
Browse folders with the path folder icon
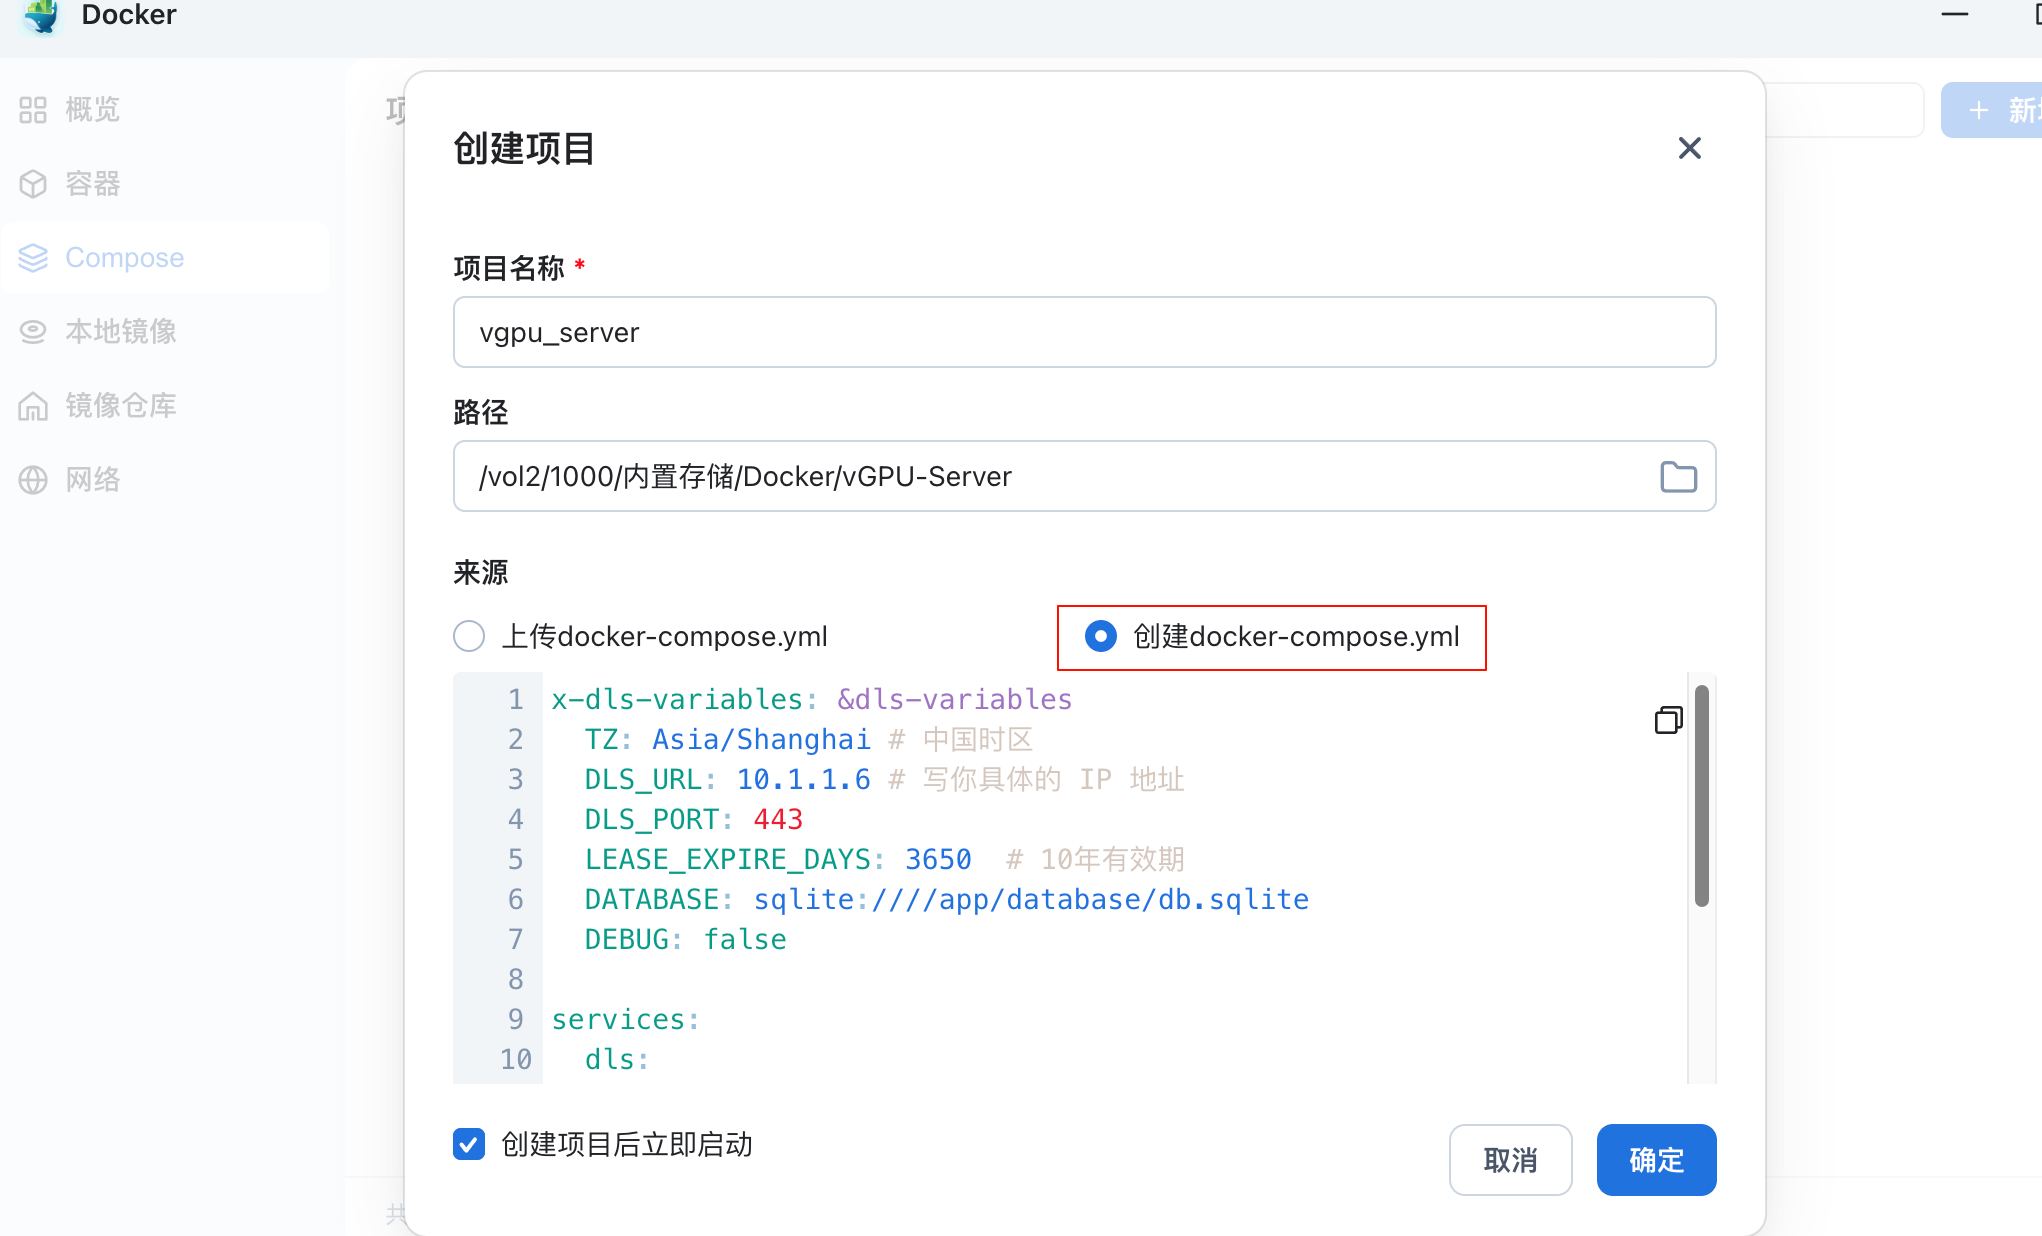[x=1678, y=477]
